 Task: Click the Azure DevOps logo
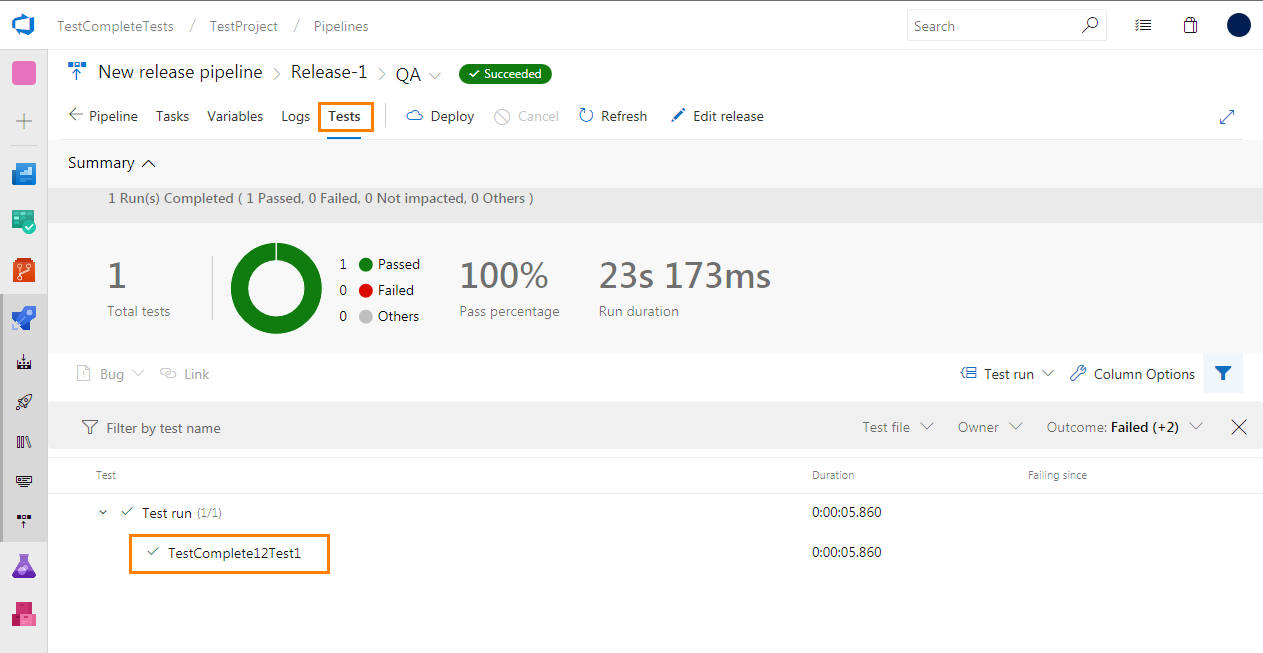click(24, 25)
